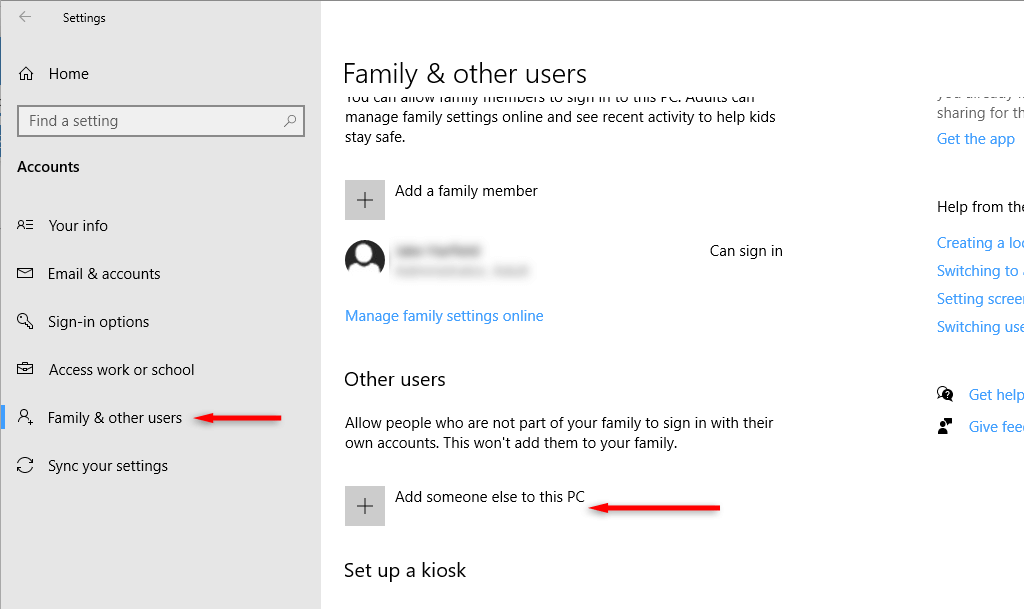Open Home from the sidebar
This screenshot has height=609, width=1024.
tap(68, 74)
